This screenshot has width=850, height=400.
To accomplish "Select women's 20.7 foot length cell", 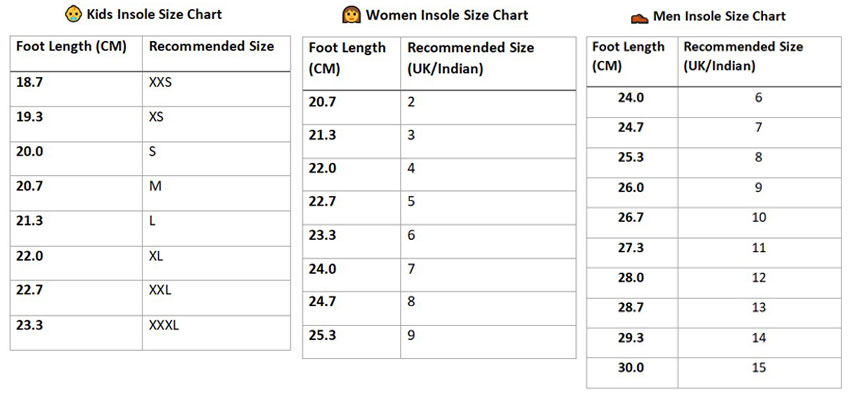I will [323, 101].
